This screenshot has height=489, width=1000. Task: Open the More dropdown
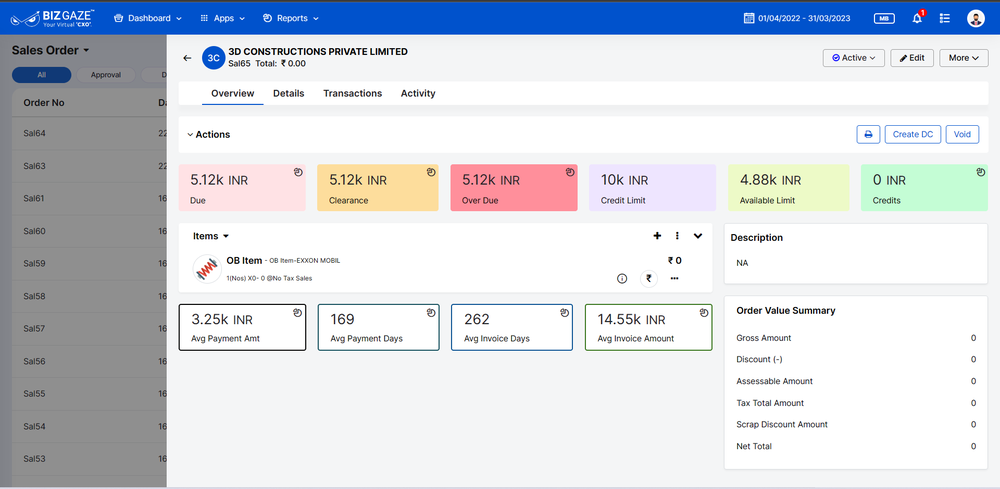[x=964, y=58]
